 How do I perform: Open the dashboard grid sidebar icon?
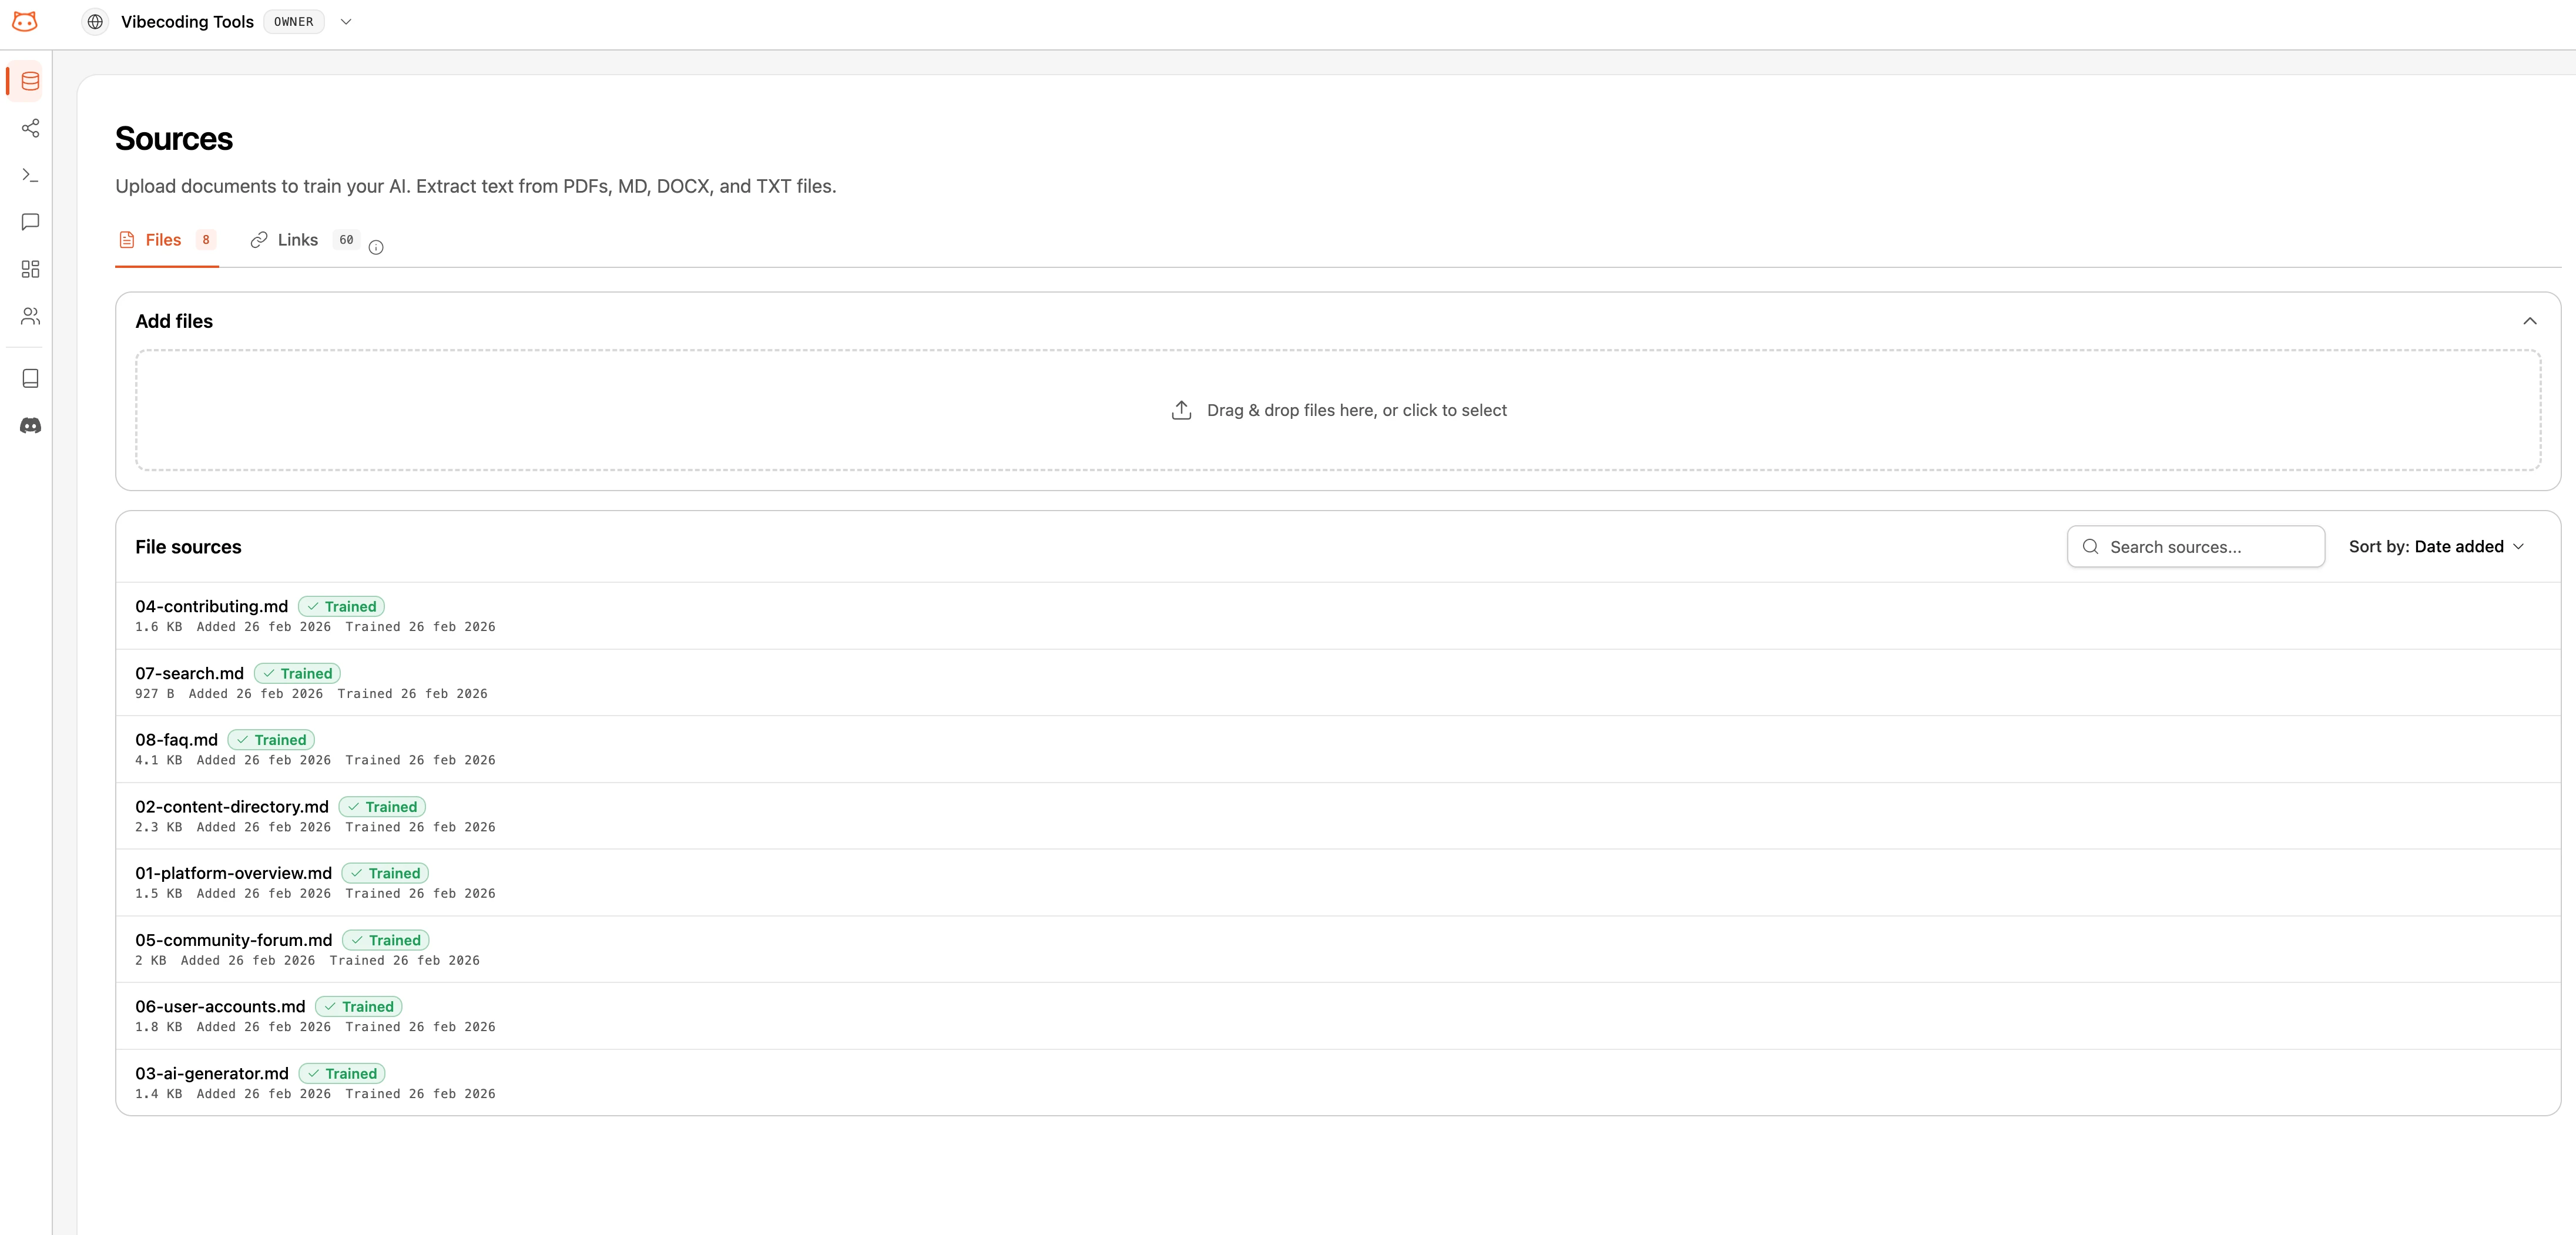[x=30, y=269]
